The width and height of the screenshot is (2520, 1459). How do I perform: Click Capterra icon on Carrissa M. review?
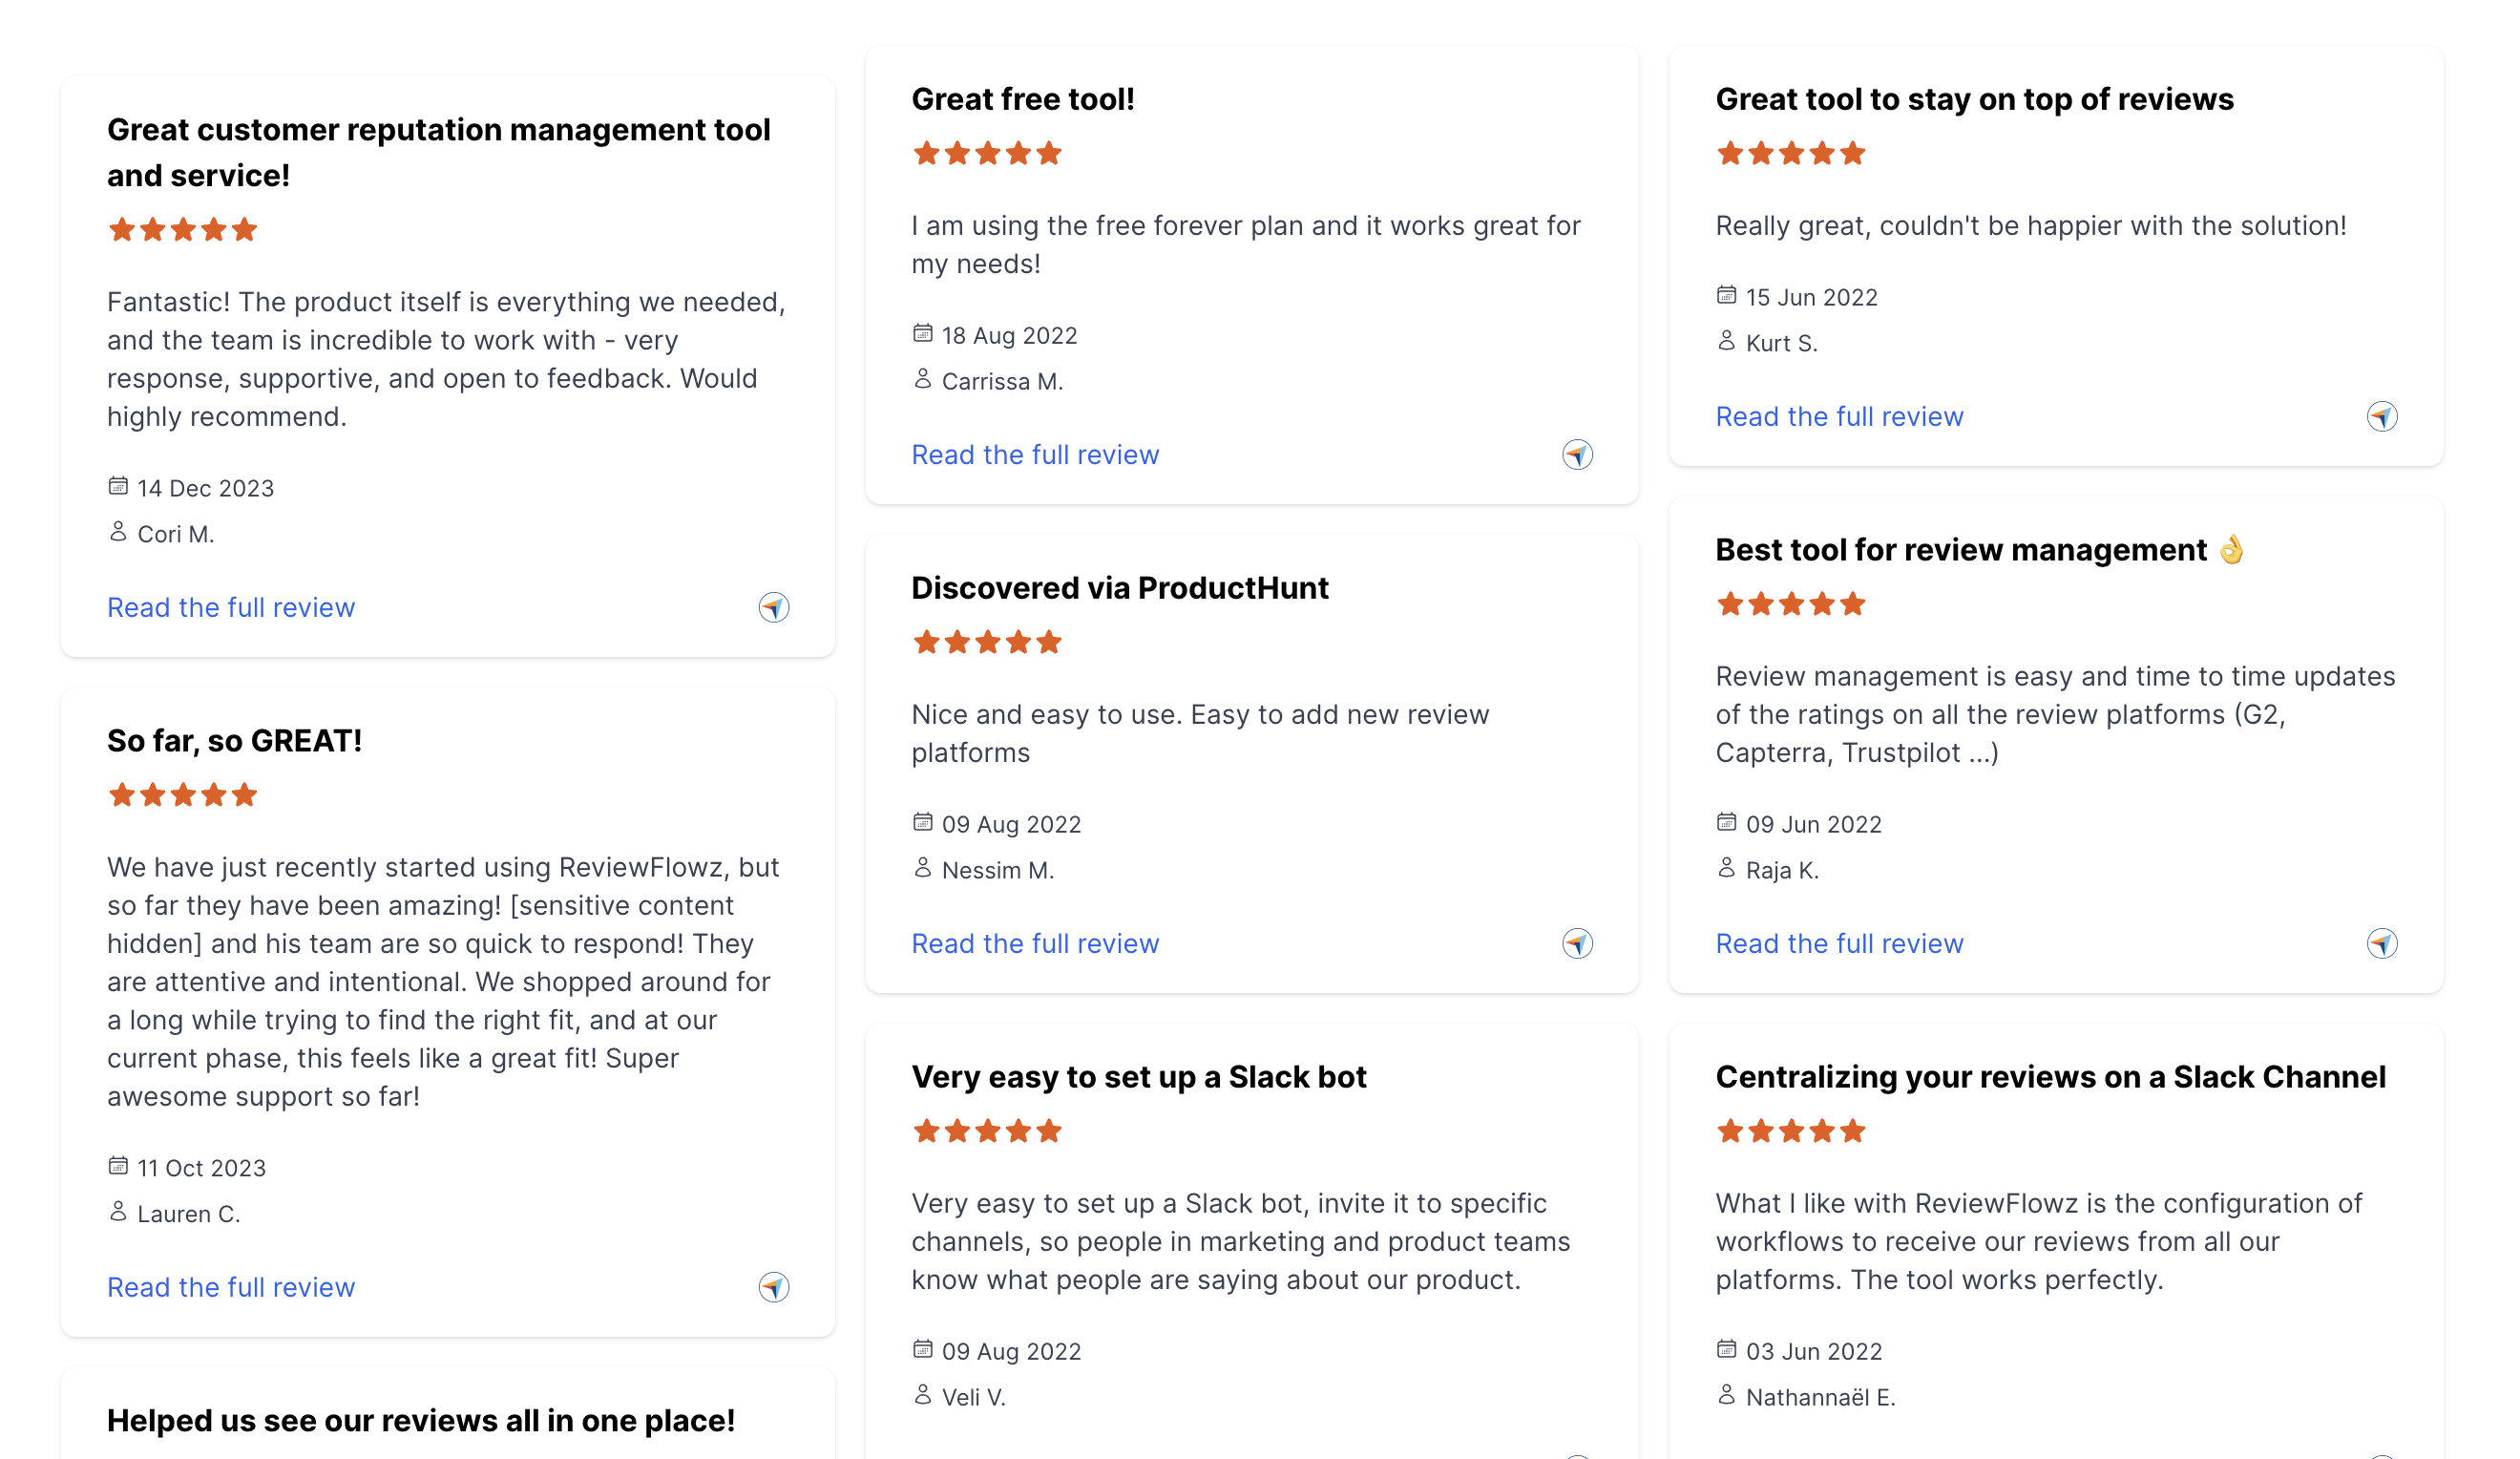[x=1577, y=455]
